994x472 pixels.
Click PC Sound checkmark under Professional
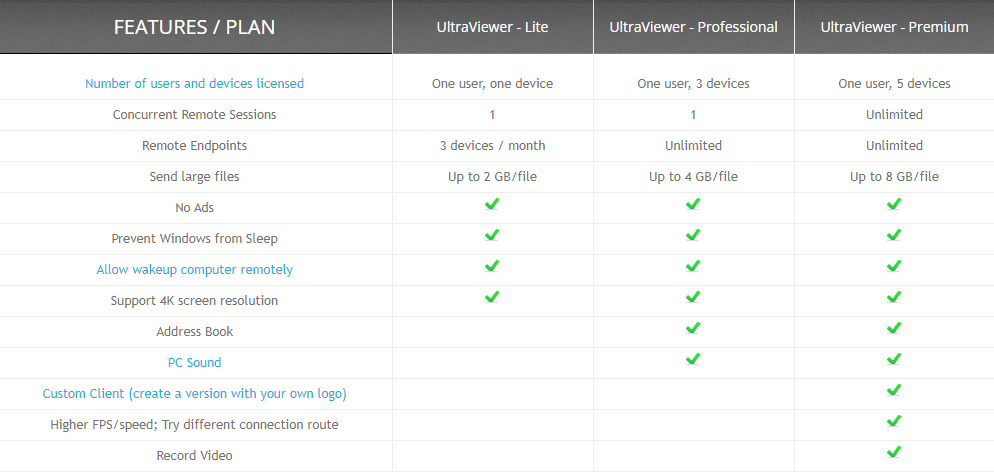pyautogui.click(x=693, y=360)
